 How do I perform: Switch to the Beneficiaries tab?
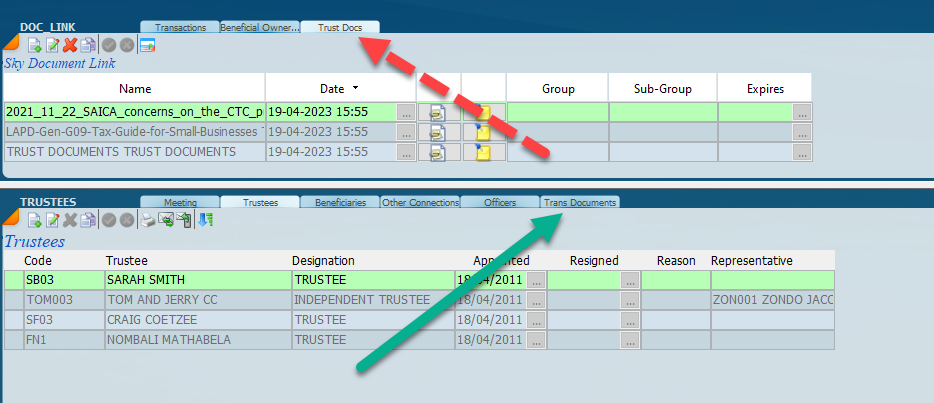click(340, 203)
